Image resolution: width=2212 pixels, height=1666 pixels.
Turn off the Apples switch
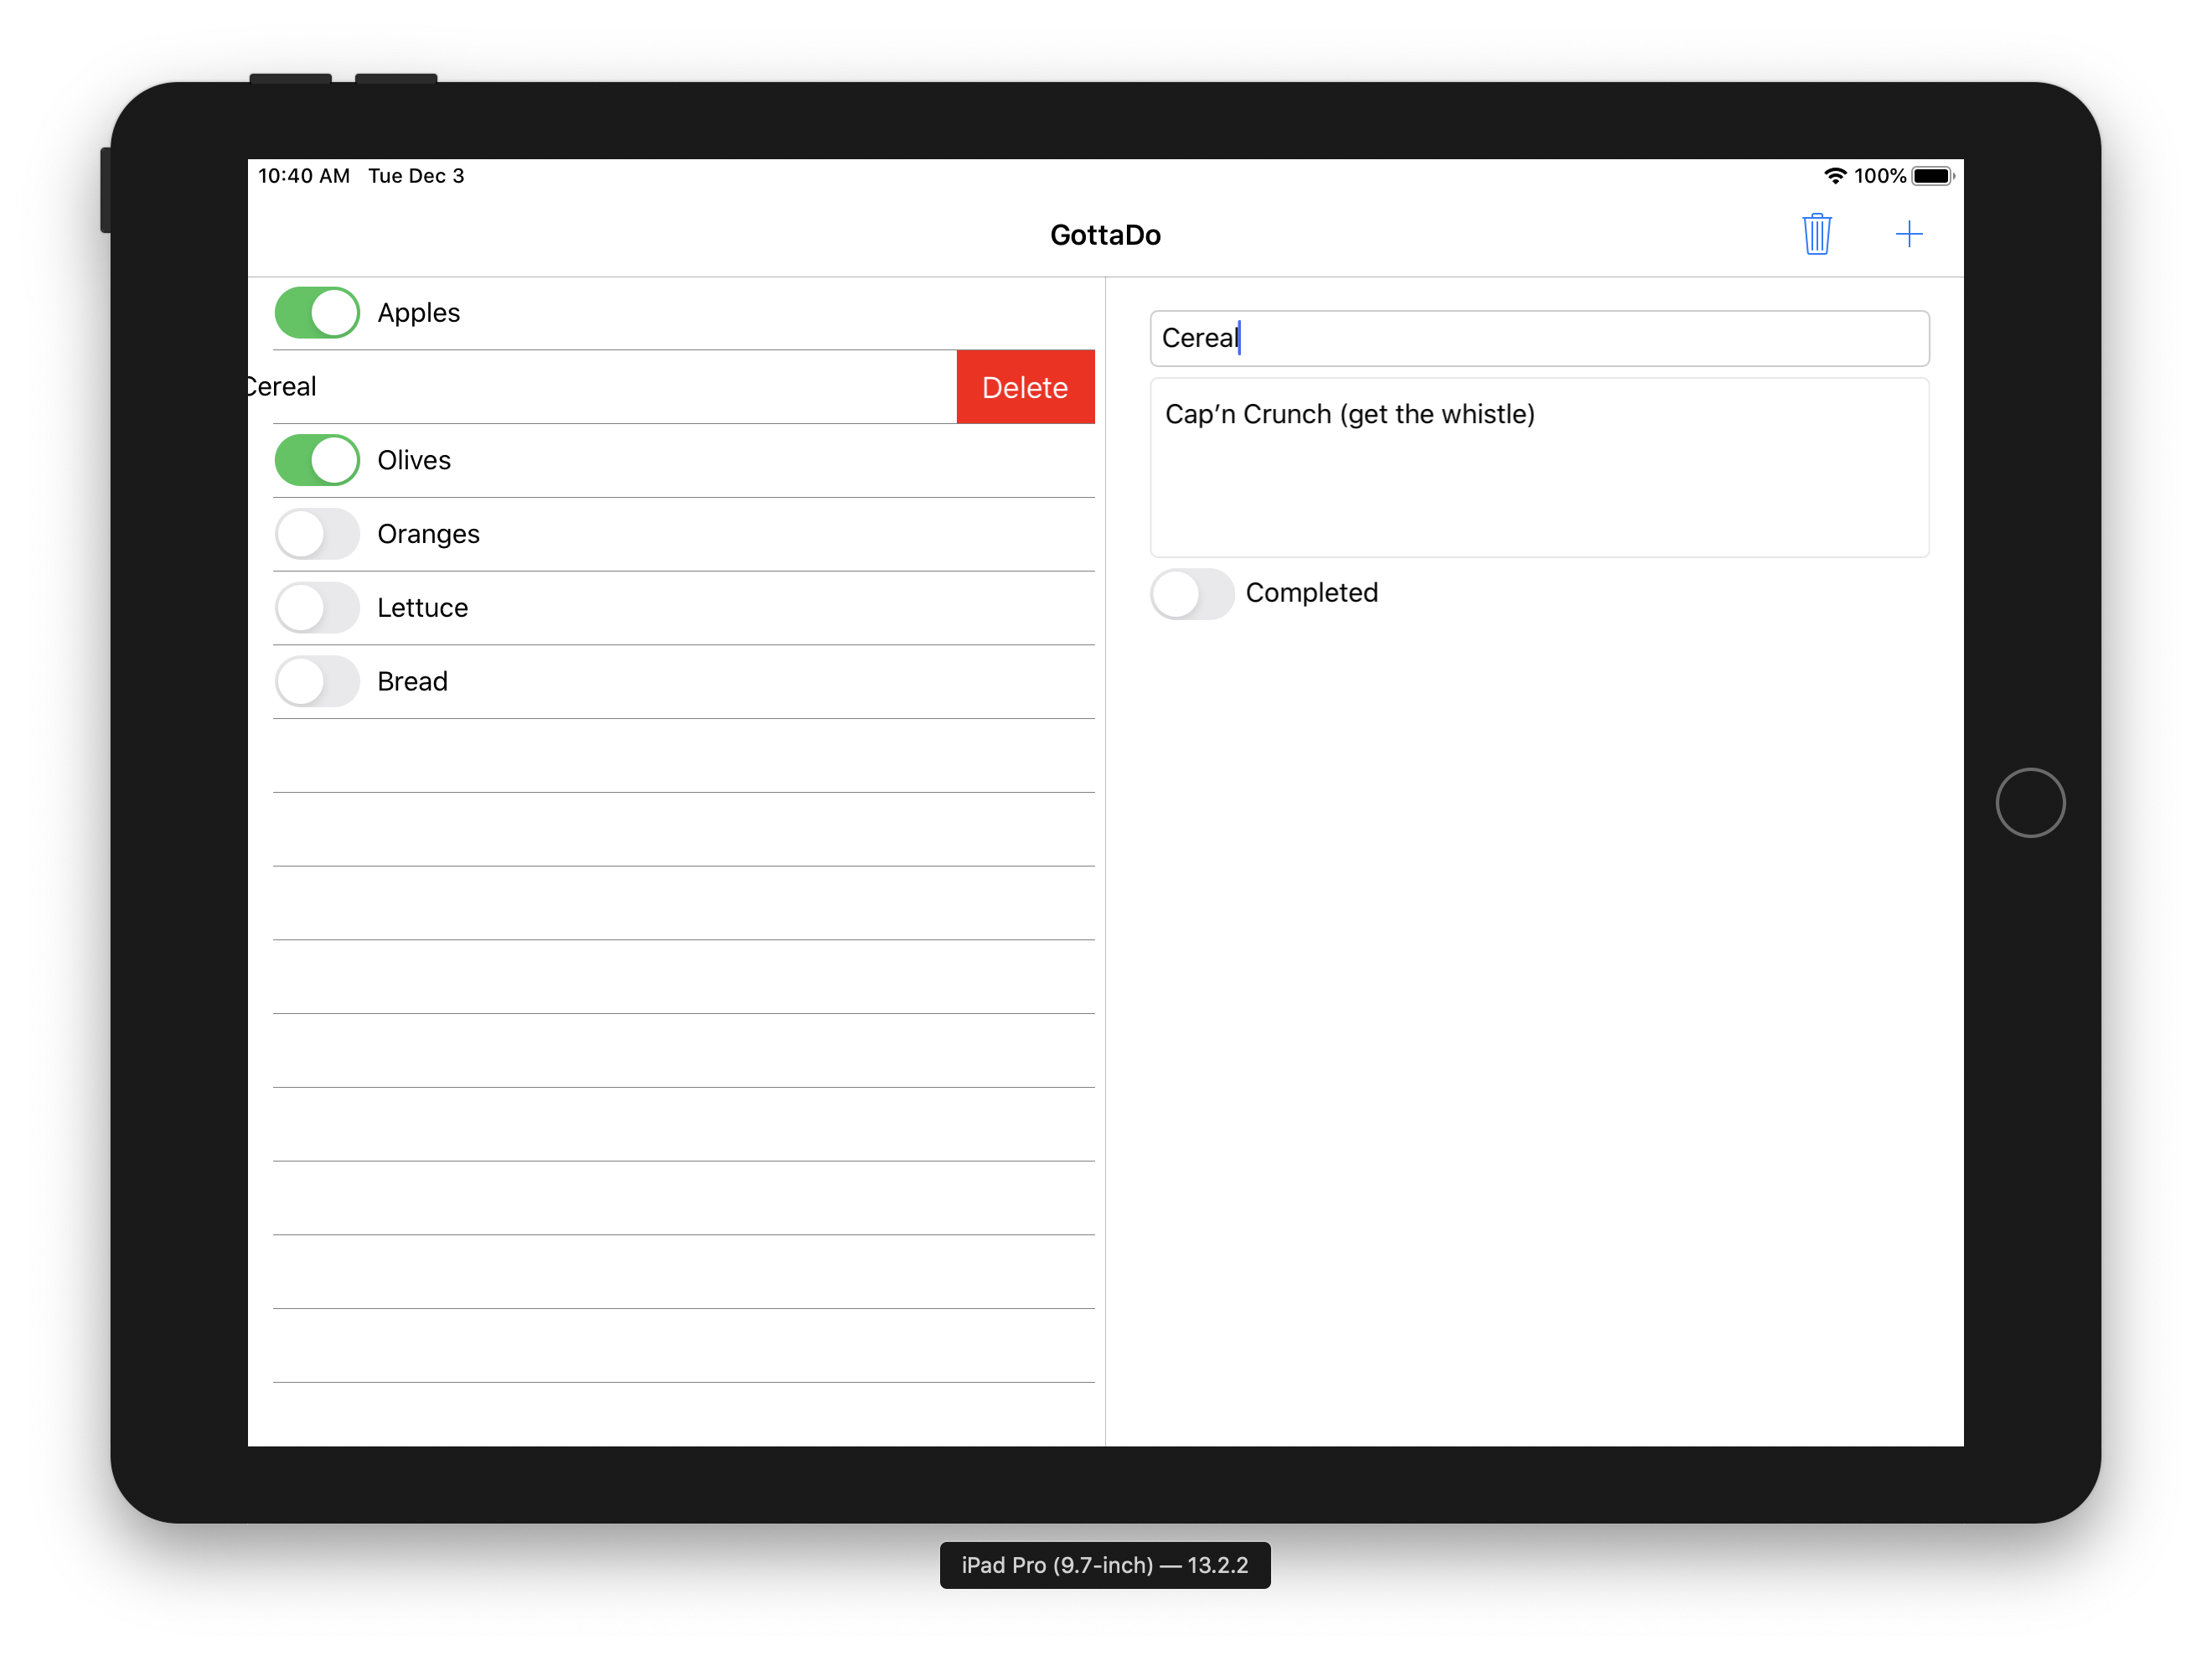click(317, 313)
